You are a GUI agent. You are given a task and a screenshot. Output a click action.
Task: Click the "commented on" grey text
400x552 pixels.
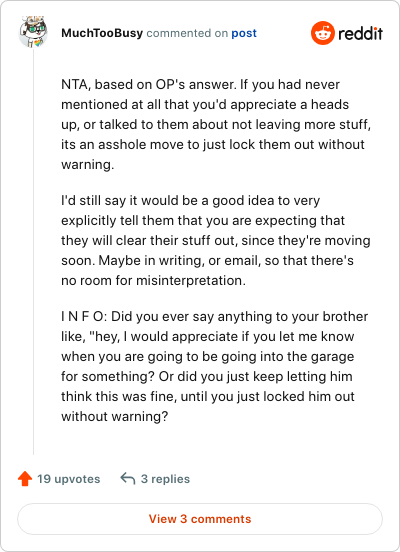[x=187, y=33]
